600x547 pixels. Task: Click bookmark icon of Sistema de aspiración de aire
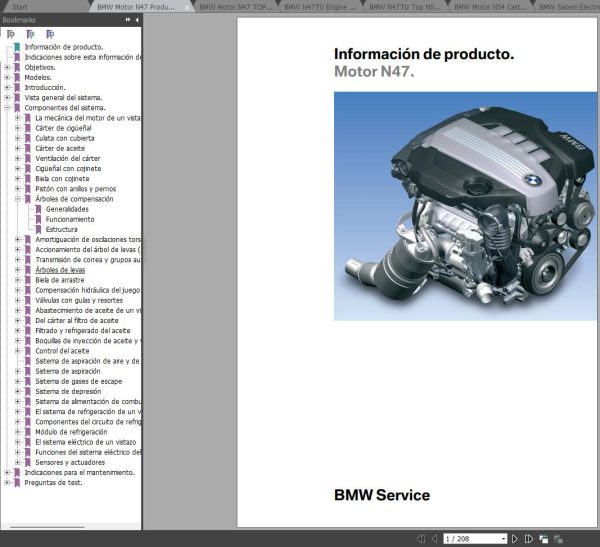click(x=28, y=361)
